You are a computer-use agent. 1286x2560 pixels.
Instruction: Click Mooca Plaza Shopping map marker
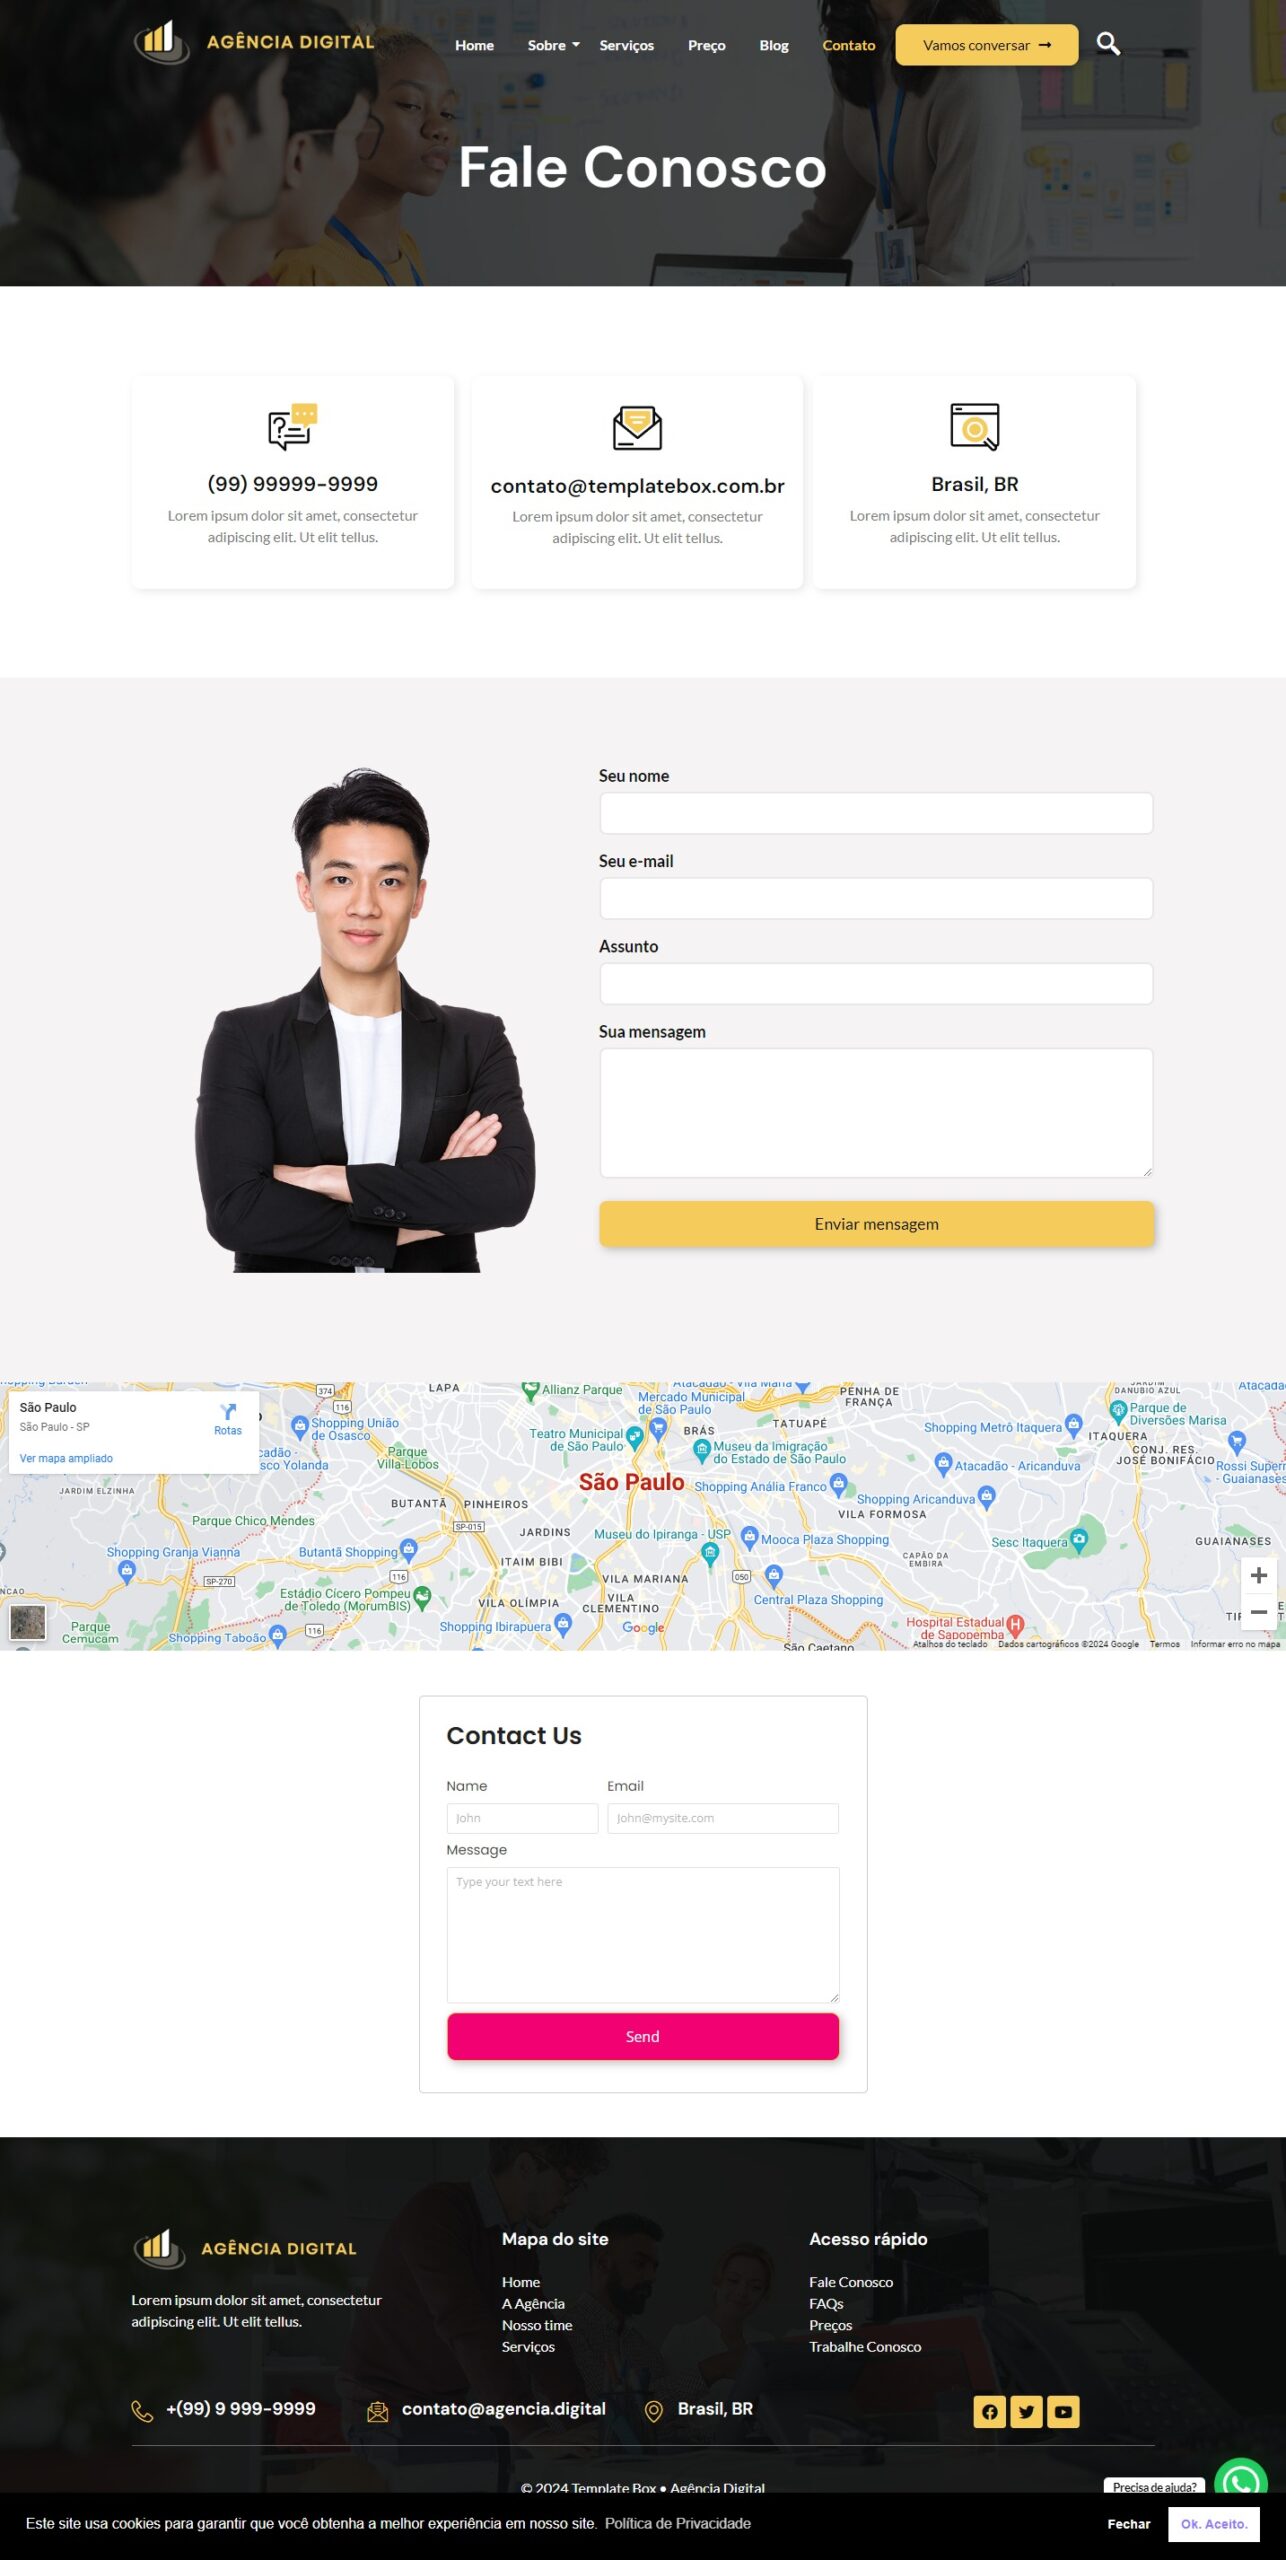tap(749, 1537)
